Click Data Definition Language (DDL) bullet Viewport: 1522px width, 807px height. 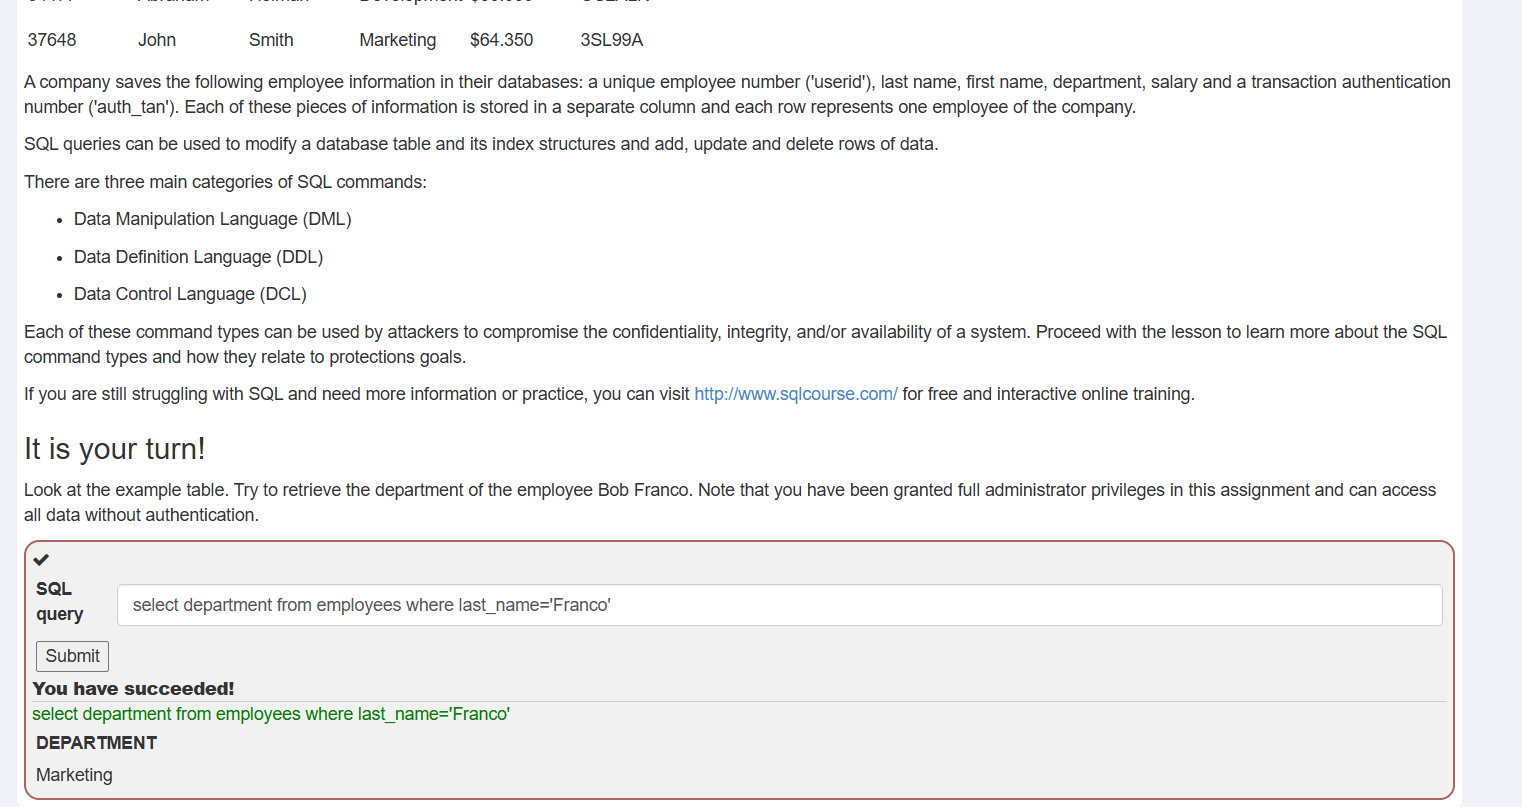pyautogui.click(x=198, y=257)
